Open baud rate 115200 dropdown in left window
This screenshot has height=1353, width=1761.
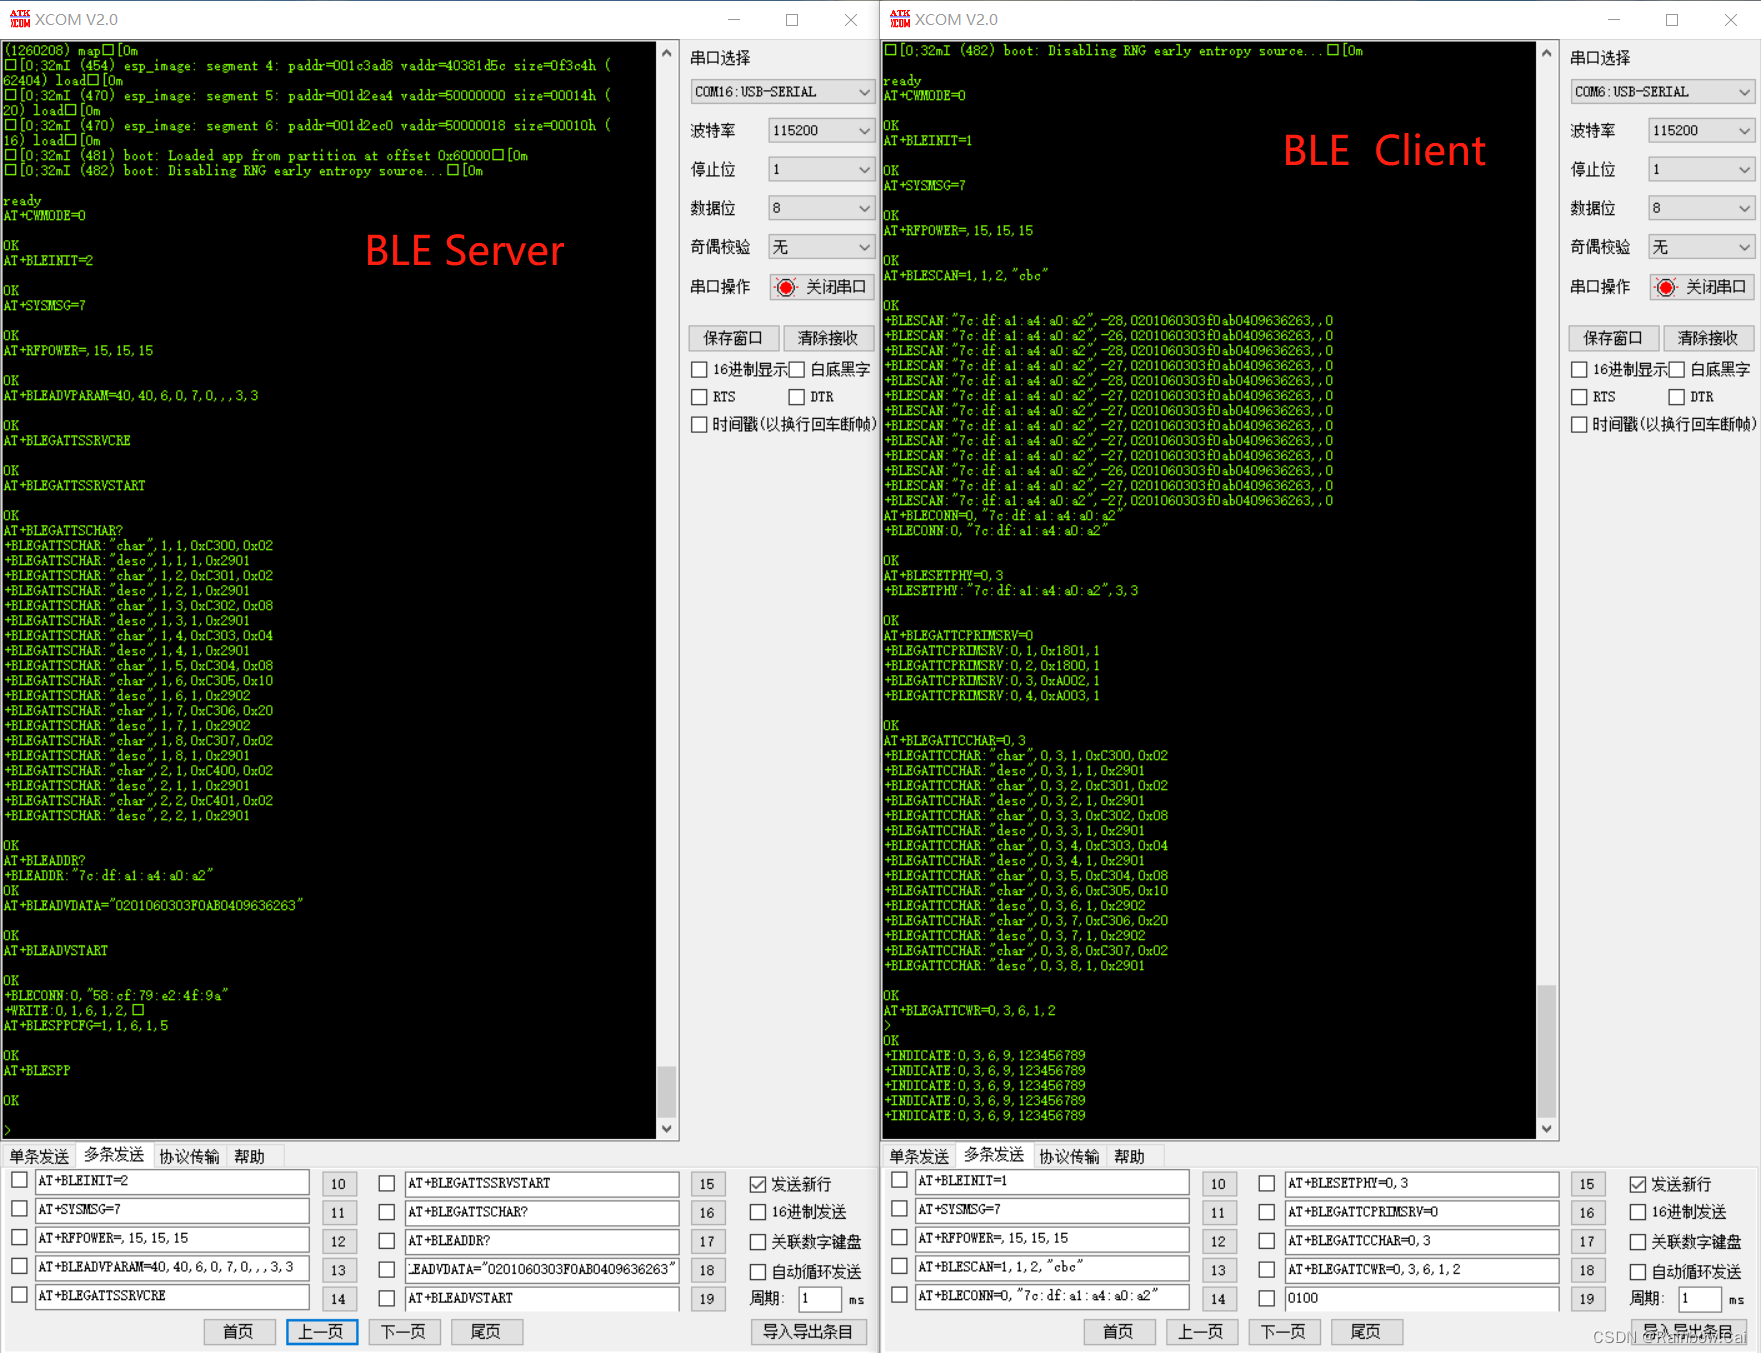[x=822, y=131]
